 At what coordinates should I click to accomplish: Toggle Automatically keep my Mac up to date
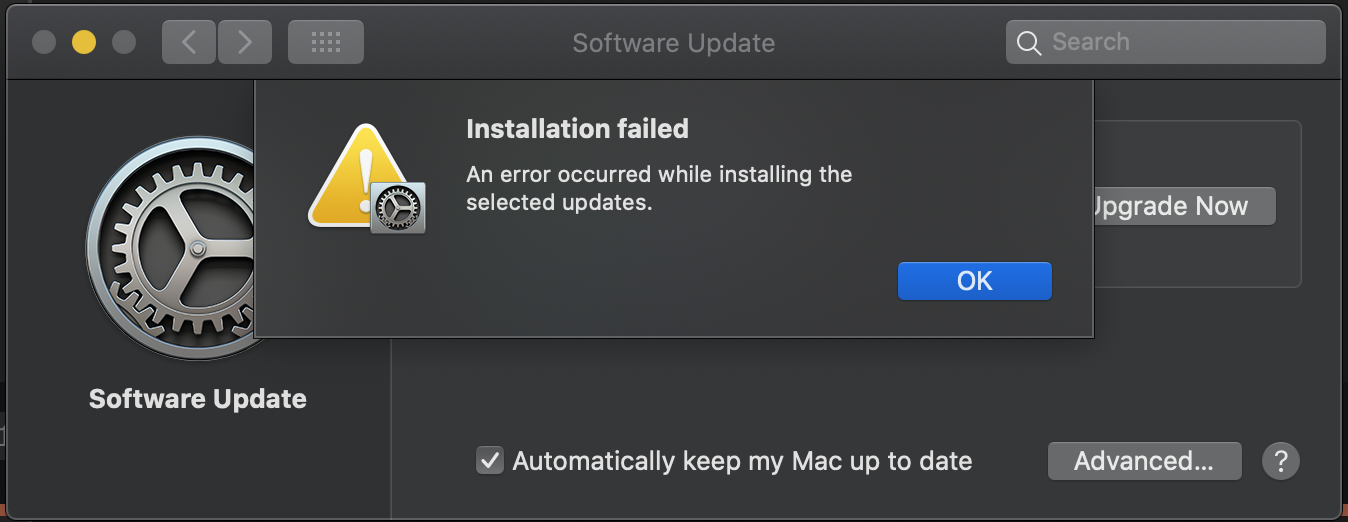pos(490,461)
